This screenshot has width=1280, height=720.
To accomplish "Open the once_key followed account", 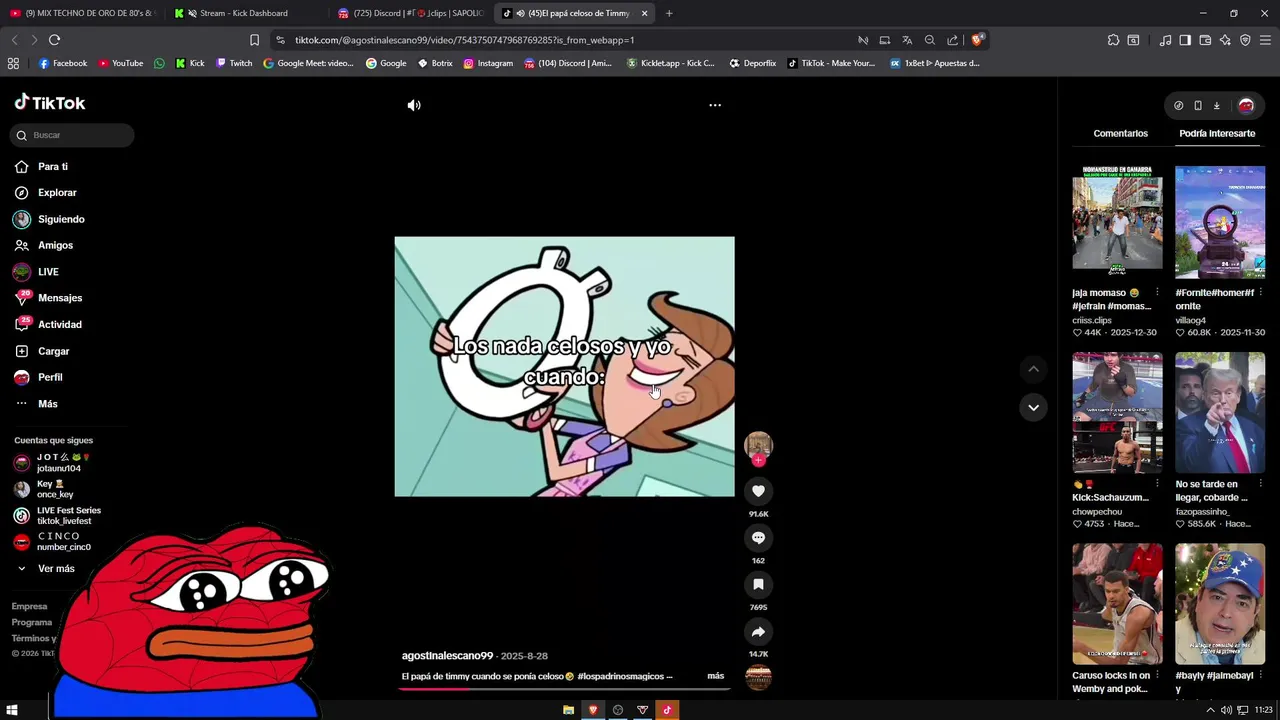I will pos(44,489).
